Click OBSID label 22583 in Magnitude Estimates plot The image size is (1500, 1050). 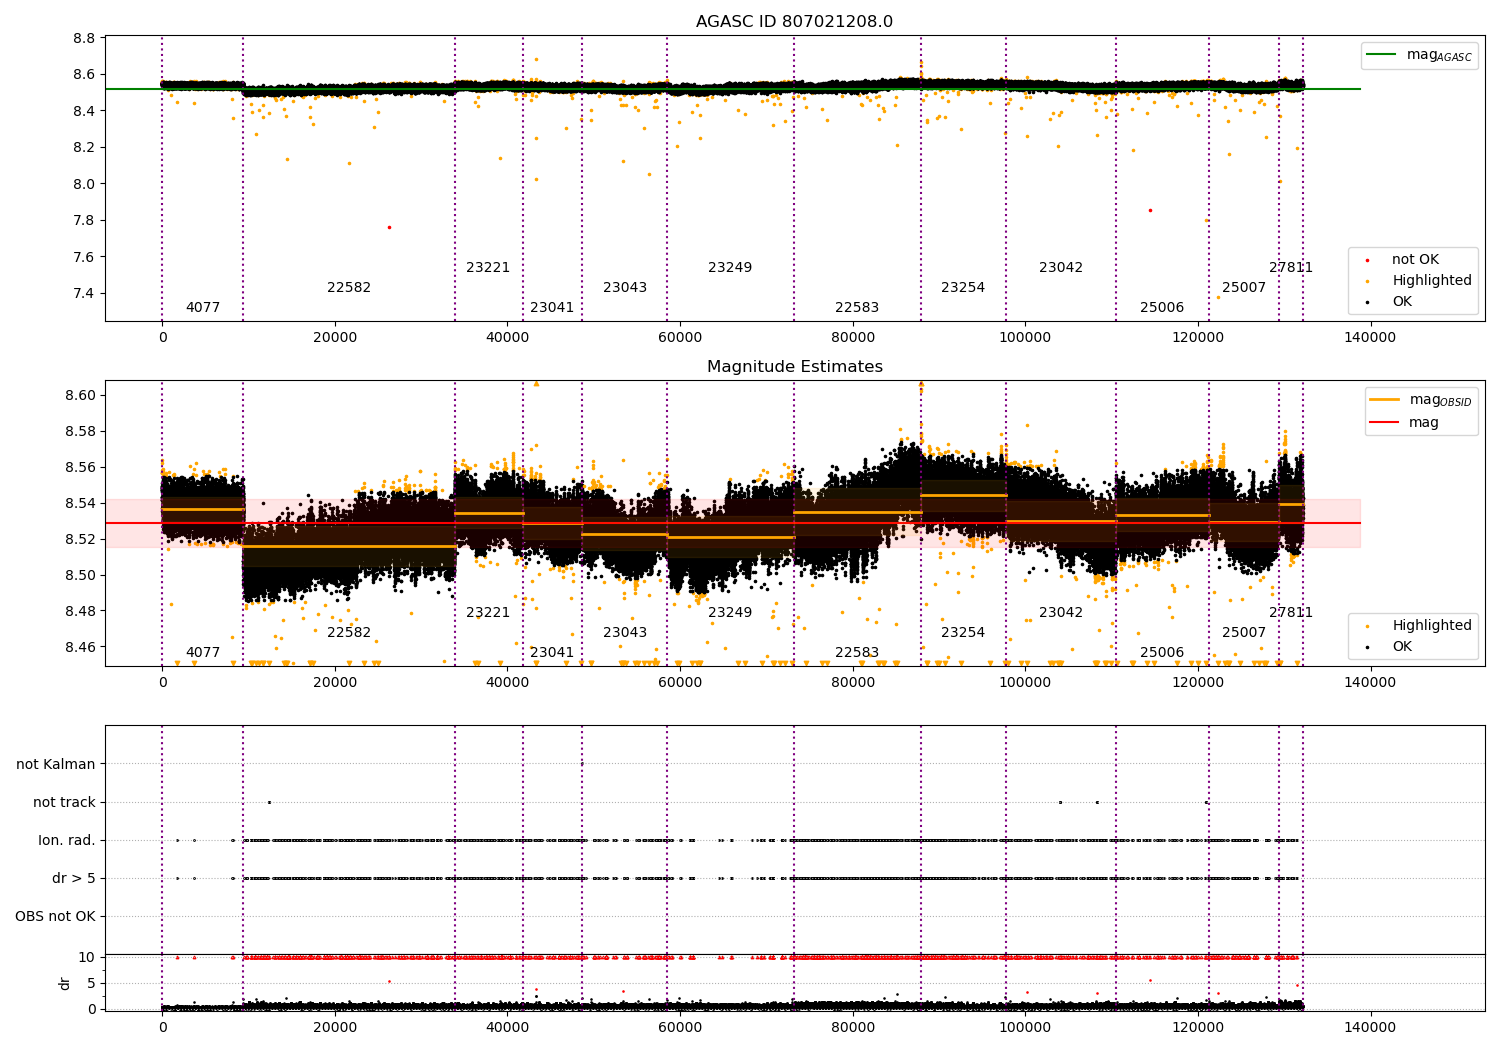(857, 653)
